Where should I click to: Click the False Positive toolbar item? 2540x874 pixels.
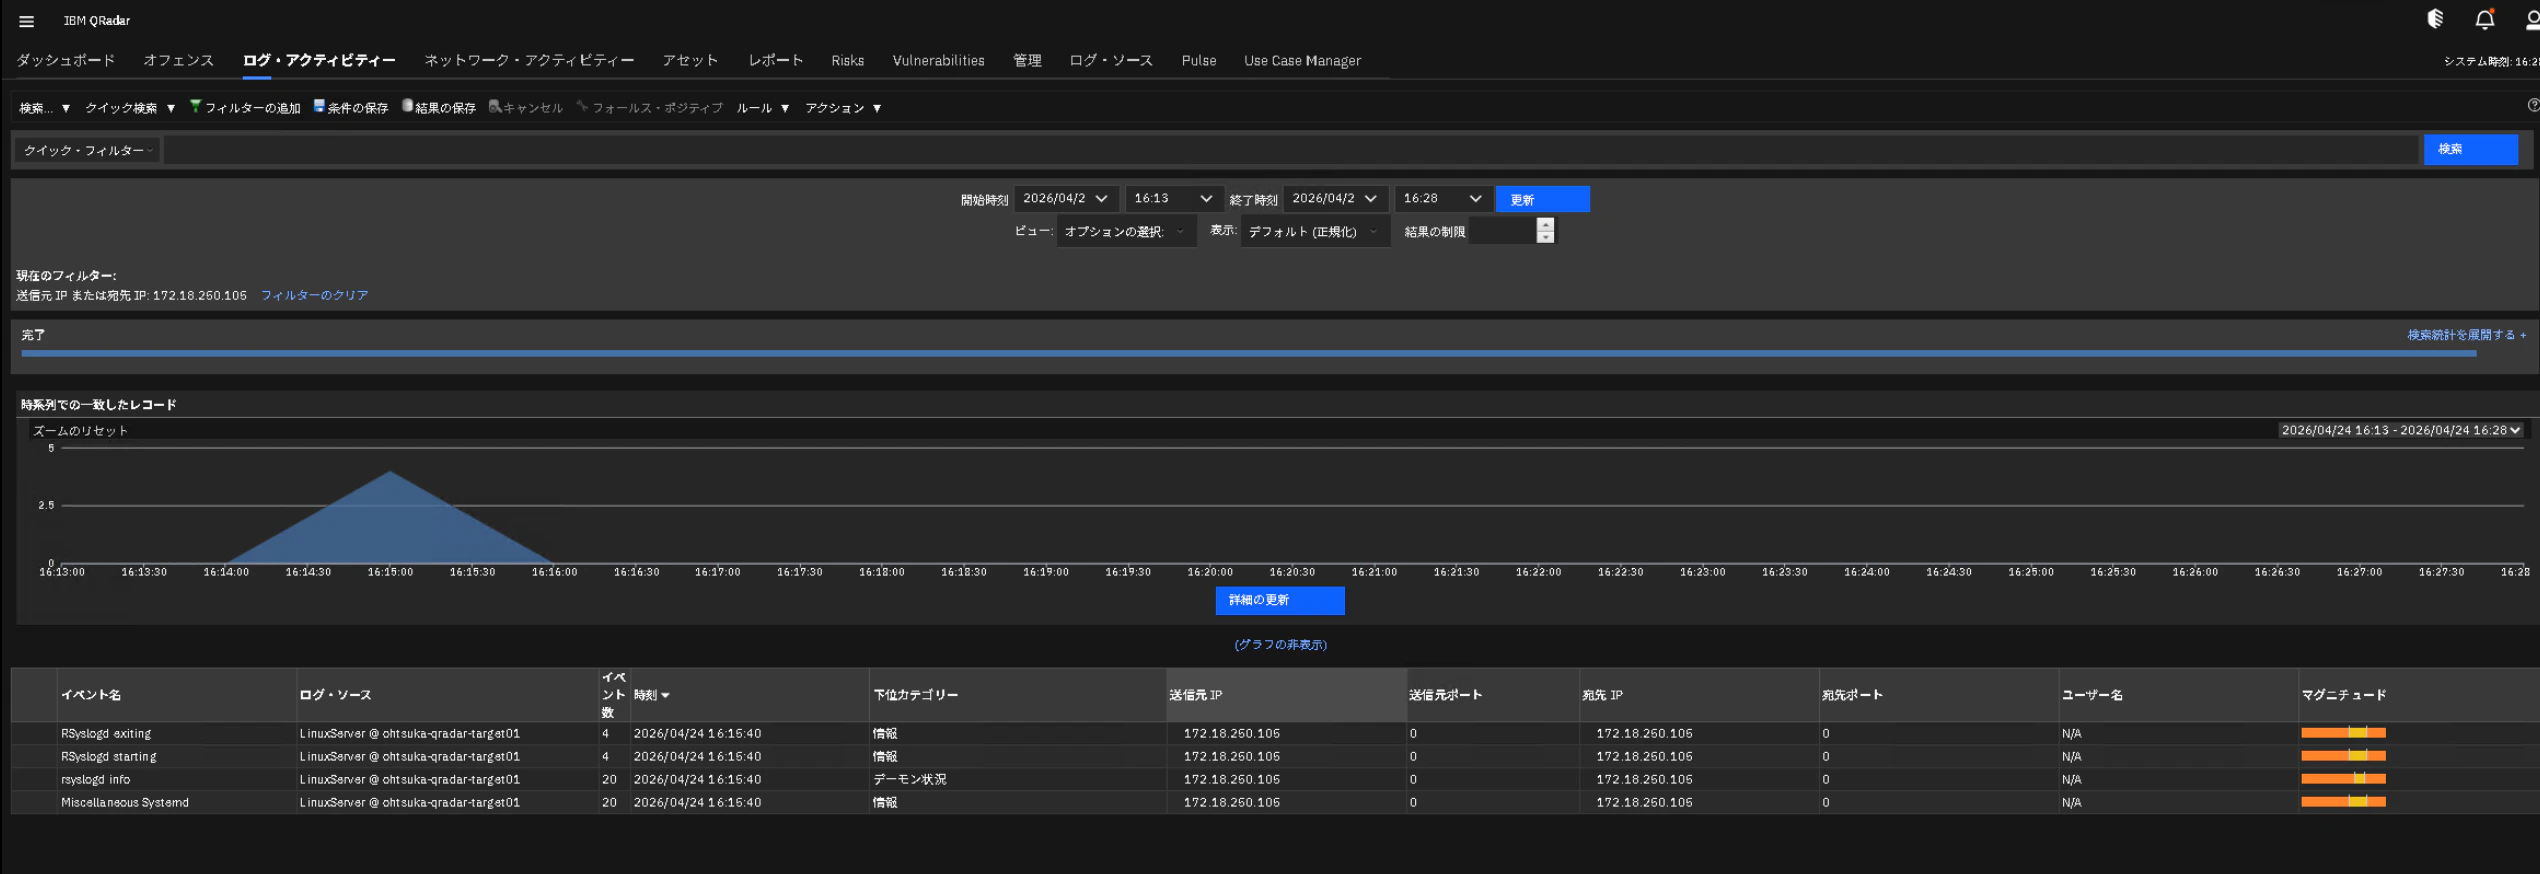pos(650,108)
